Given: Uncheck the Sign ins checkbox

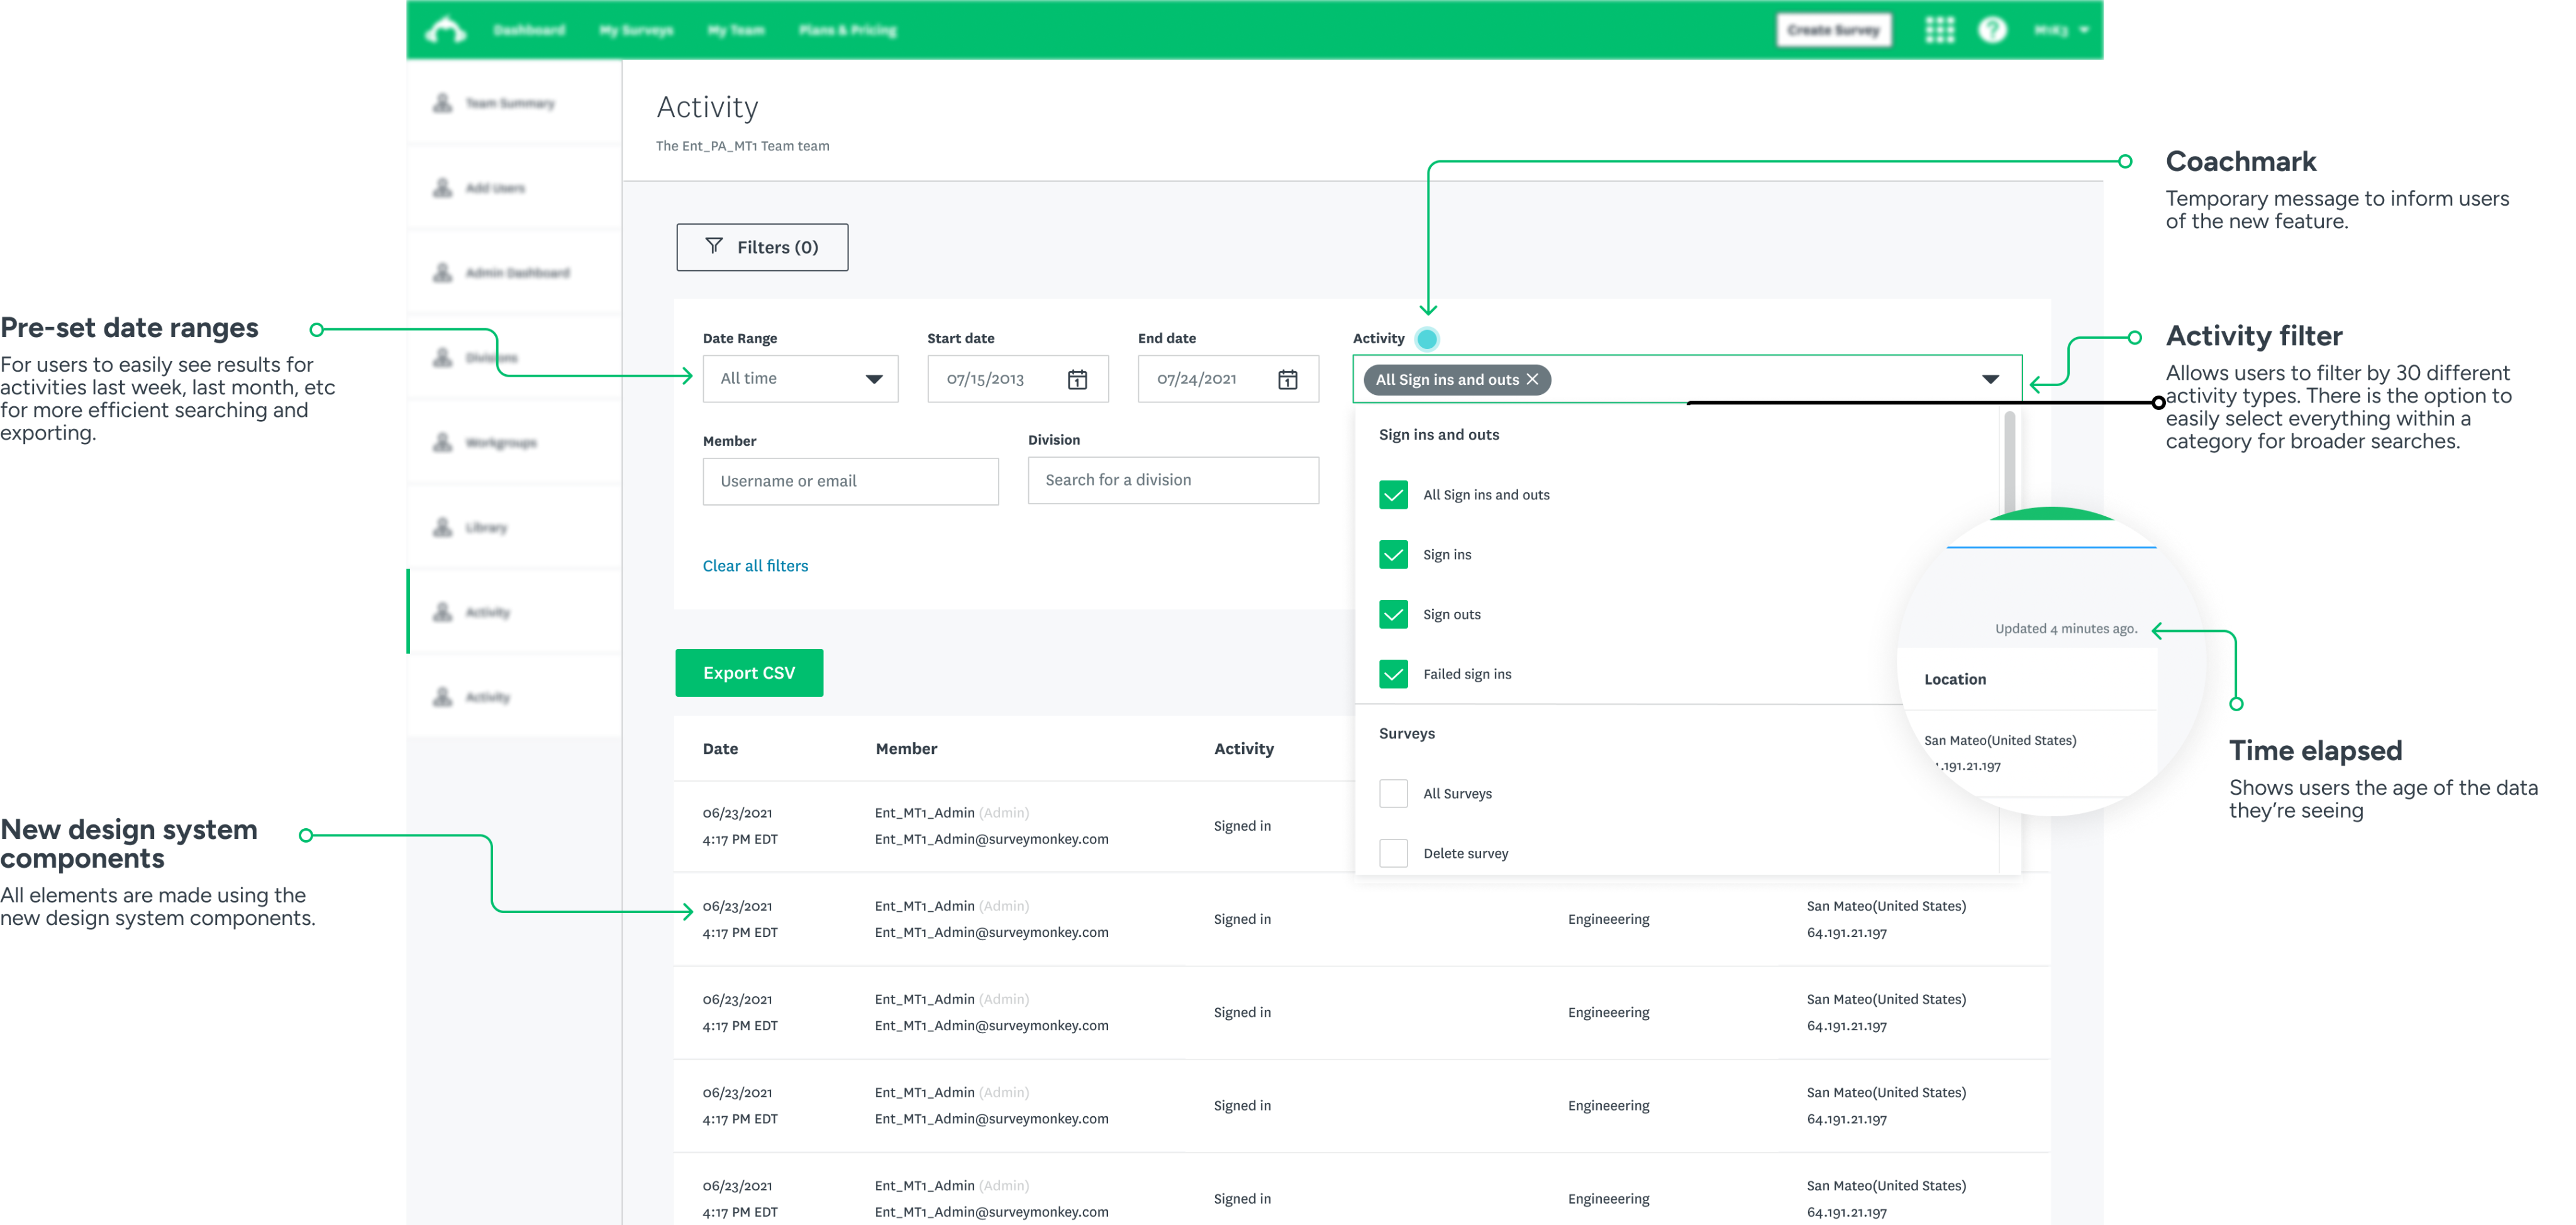Looking at the screenshot, I should (x=1393, y=554).
